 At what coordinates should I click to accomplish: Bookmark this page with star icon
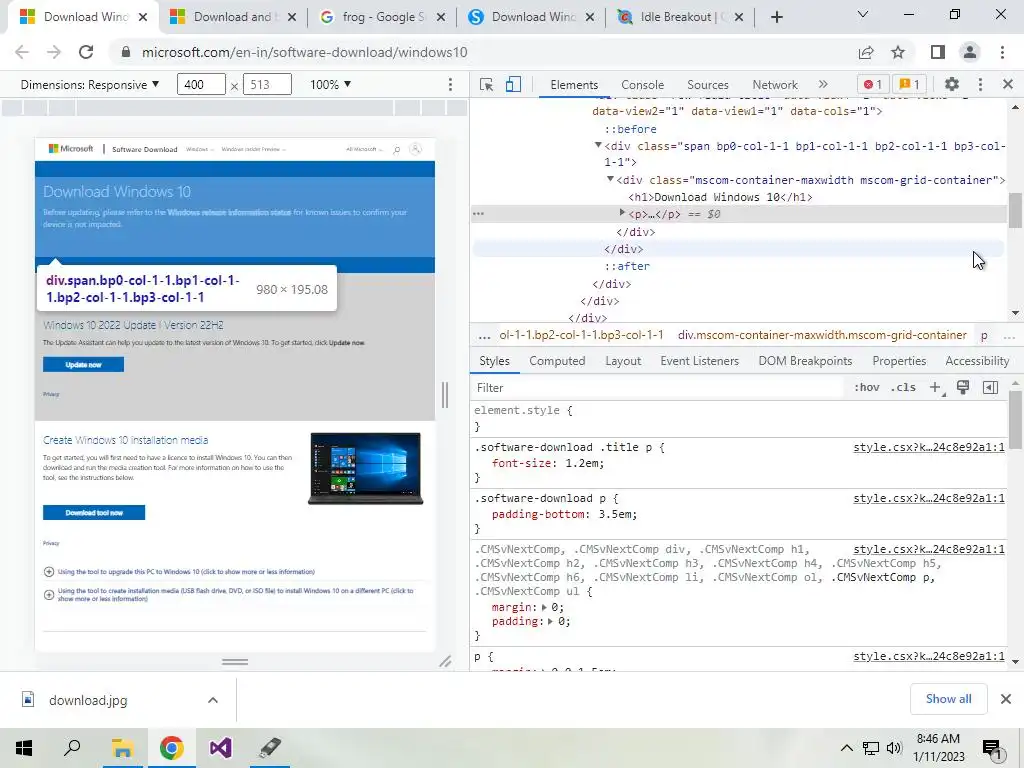[x=898, y=52]
